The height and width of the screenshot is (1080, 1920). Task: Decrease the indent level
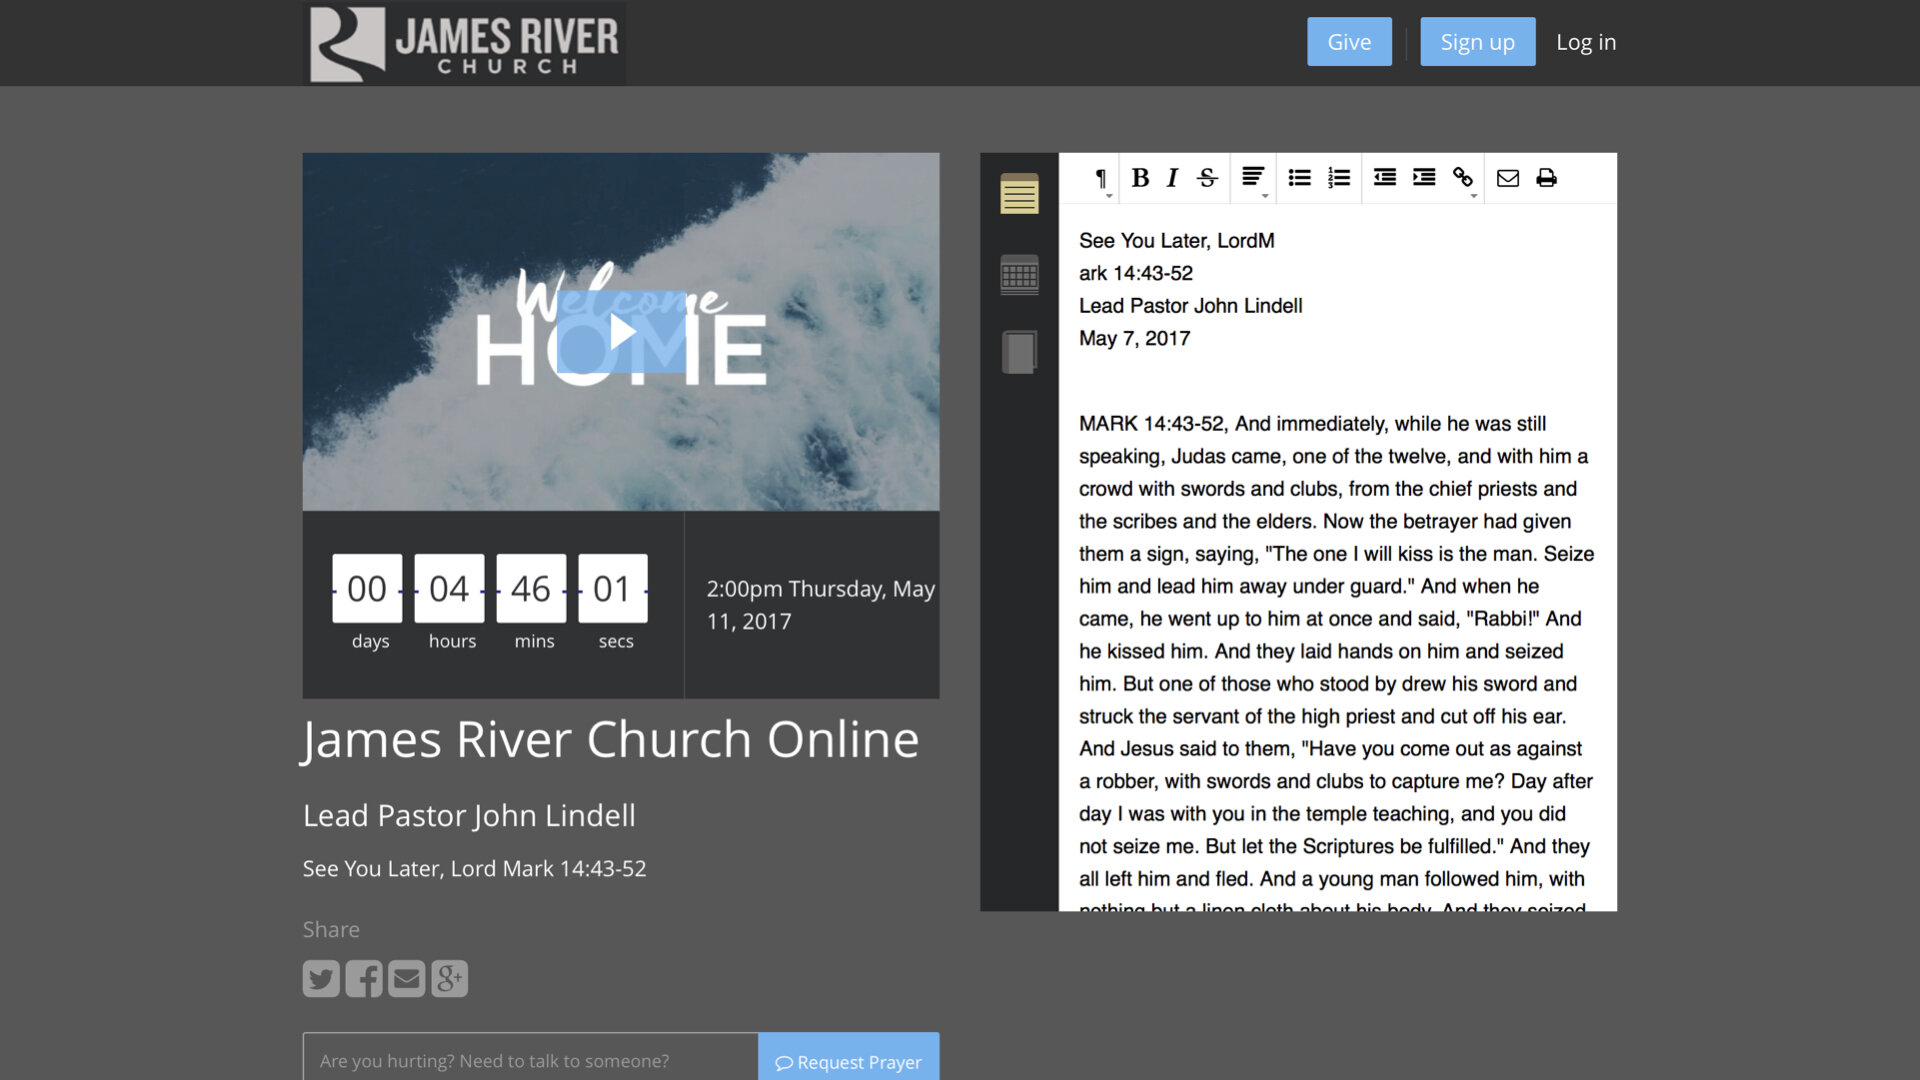[x=1385, y=178]
